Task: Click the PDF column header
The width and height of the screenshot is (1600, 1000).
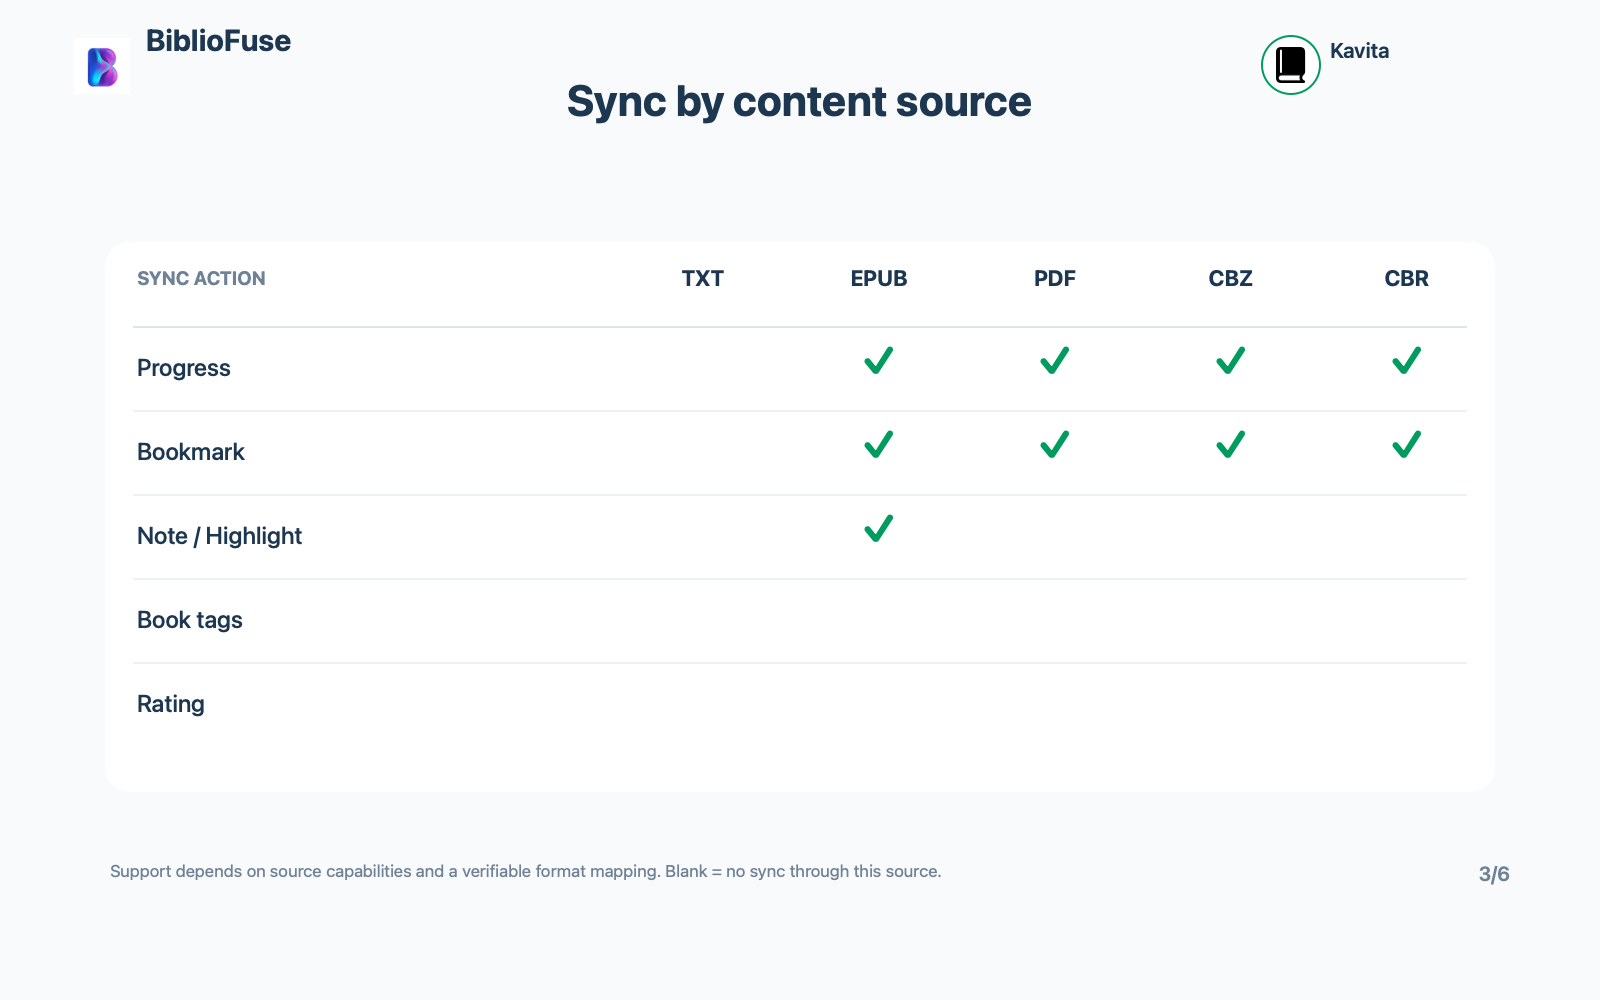Action: (x=1055, y=279)
